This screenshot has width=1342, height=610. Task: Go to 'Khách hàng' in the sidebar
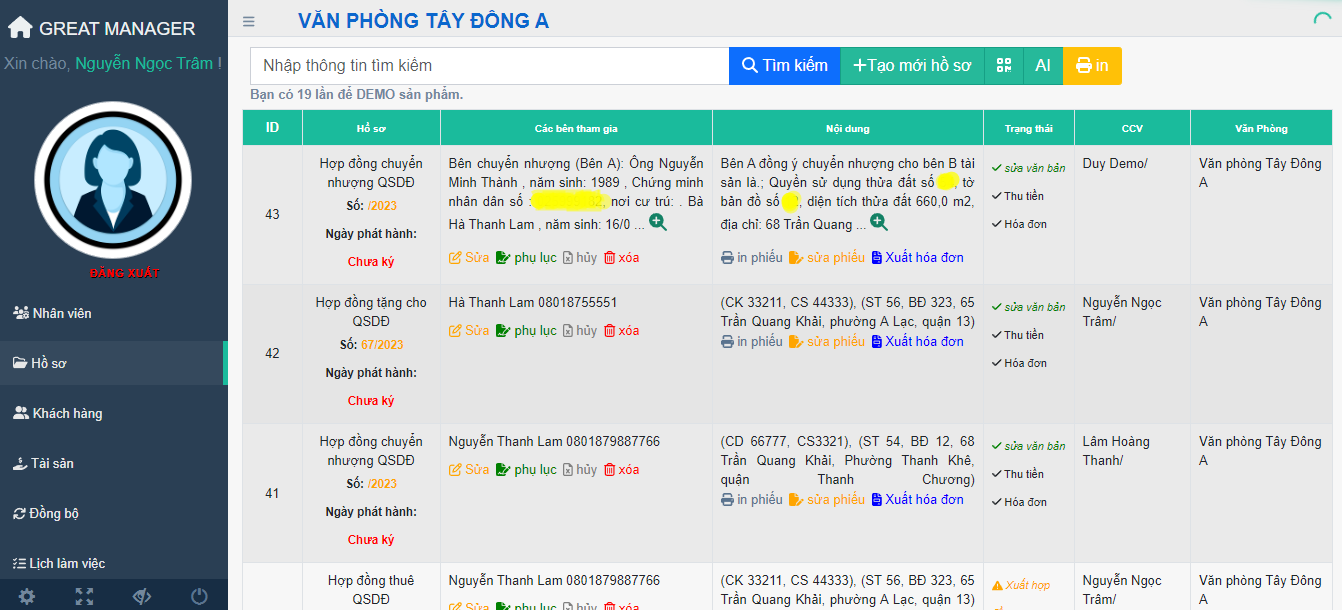67,413
